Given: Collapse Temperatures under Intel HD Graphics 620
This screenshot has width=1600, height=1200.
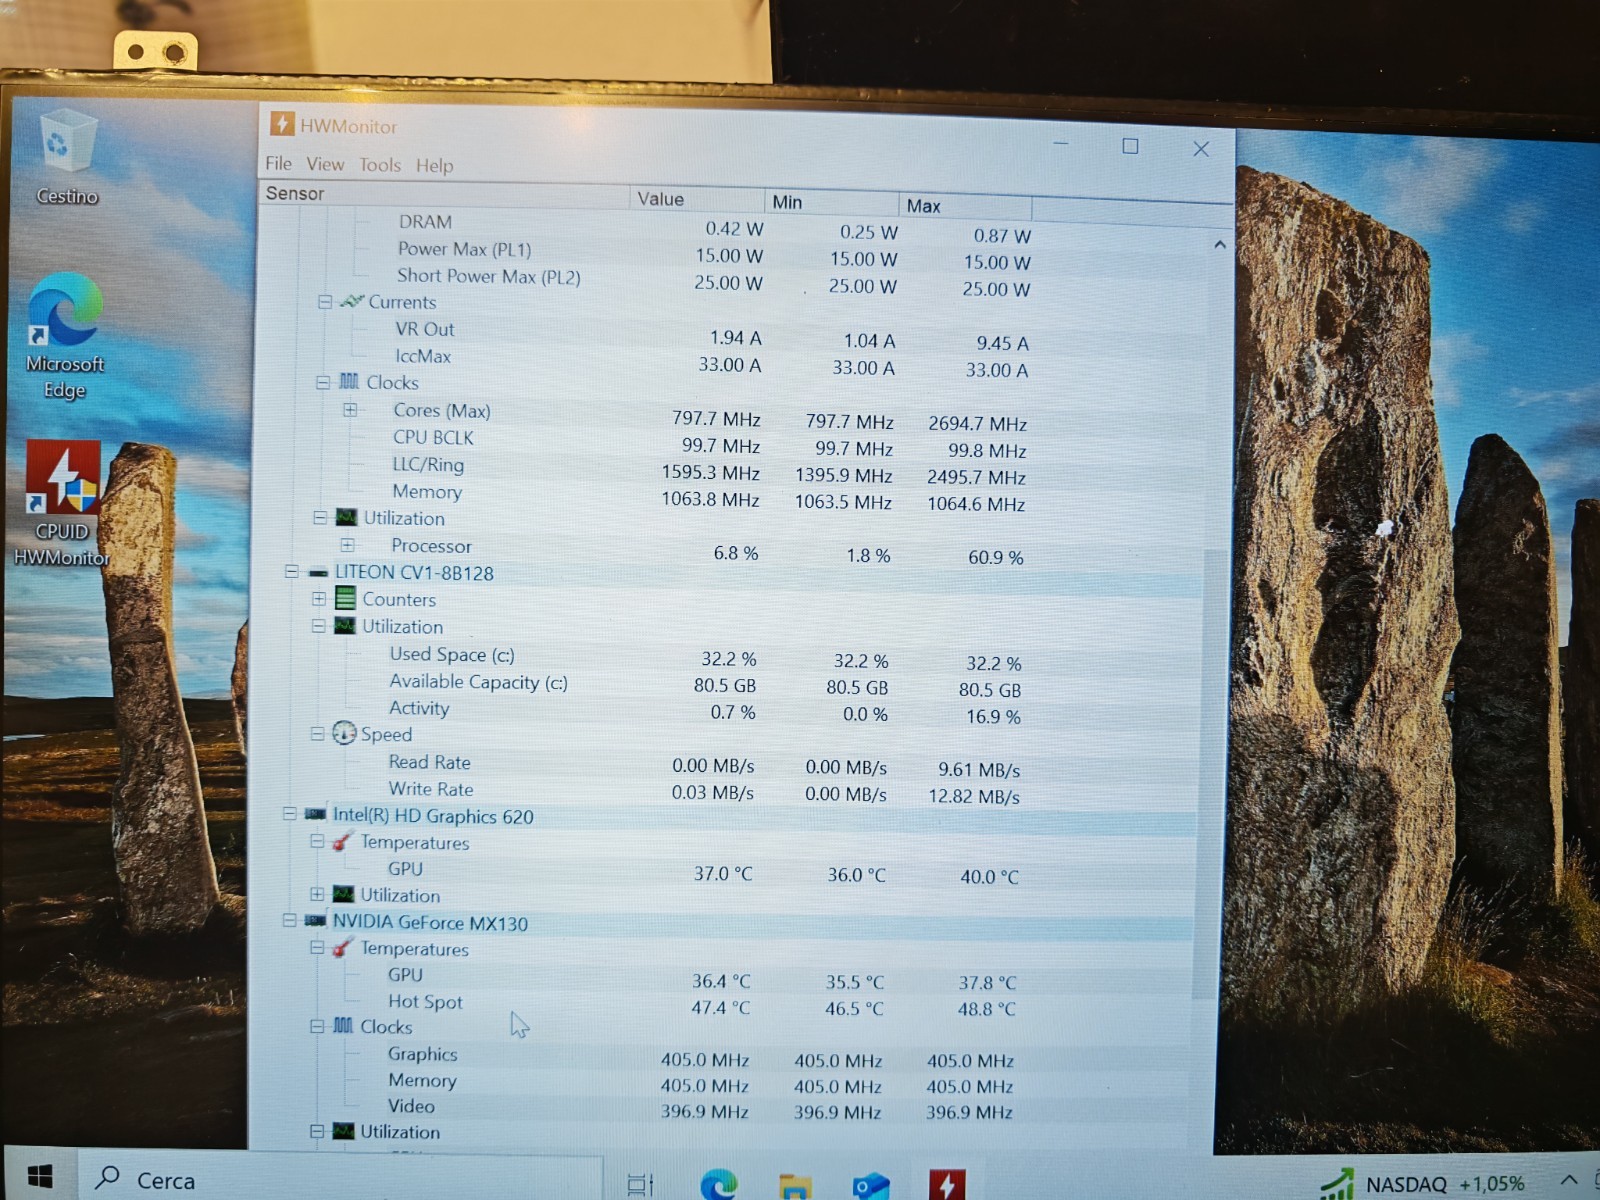Looking at the screenshot, I should [x=318, y=842].
